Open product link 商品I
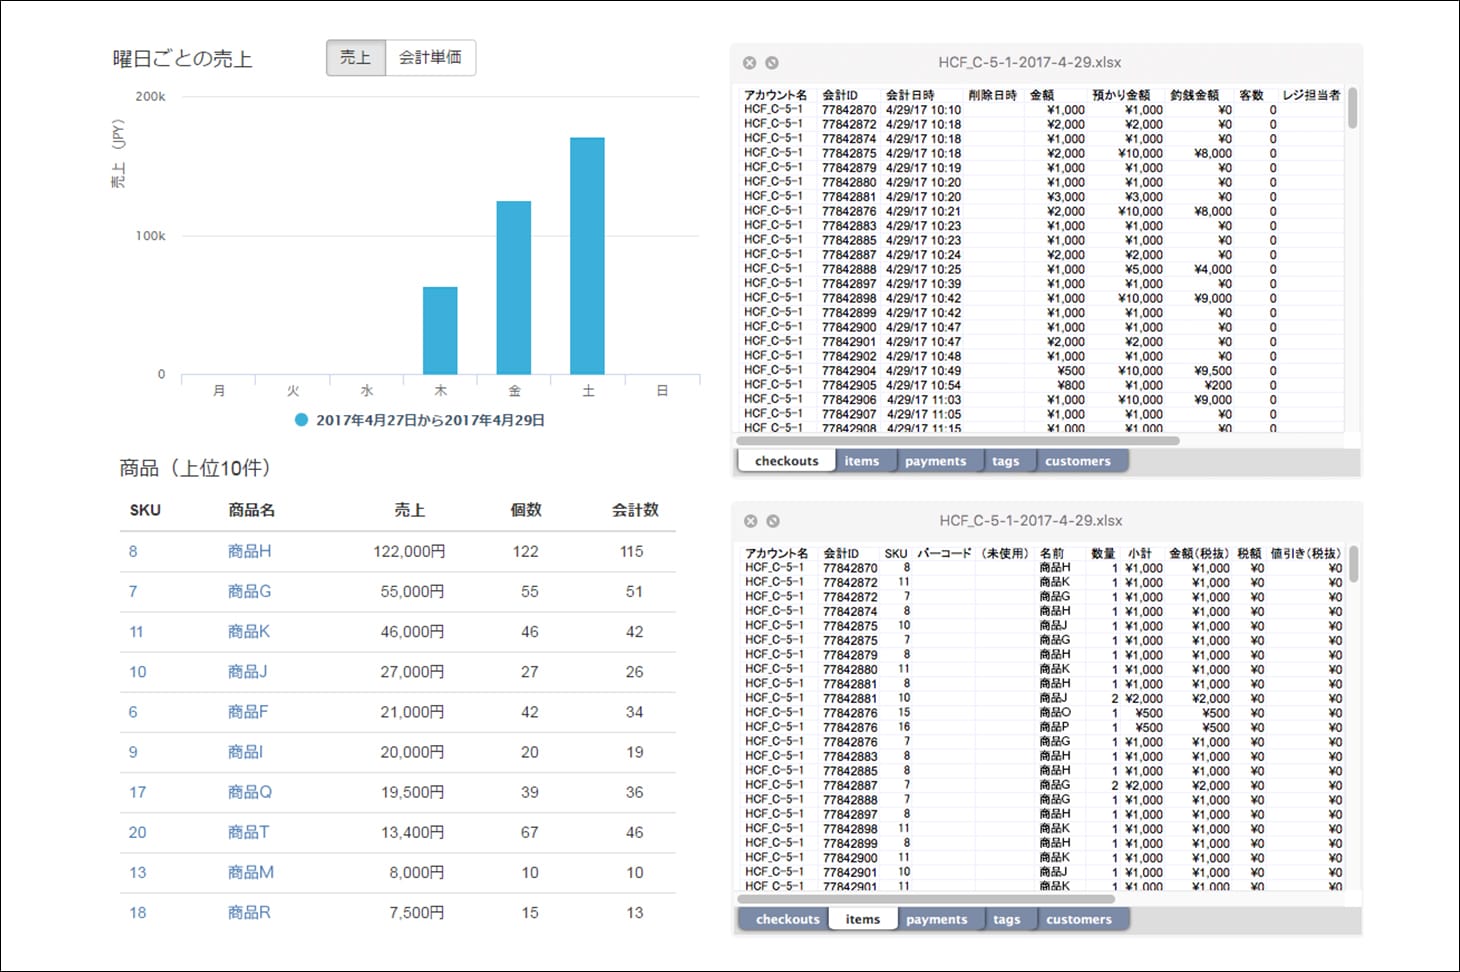 245,752
